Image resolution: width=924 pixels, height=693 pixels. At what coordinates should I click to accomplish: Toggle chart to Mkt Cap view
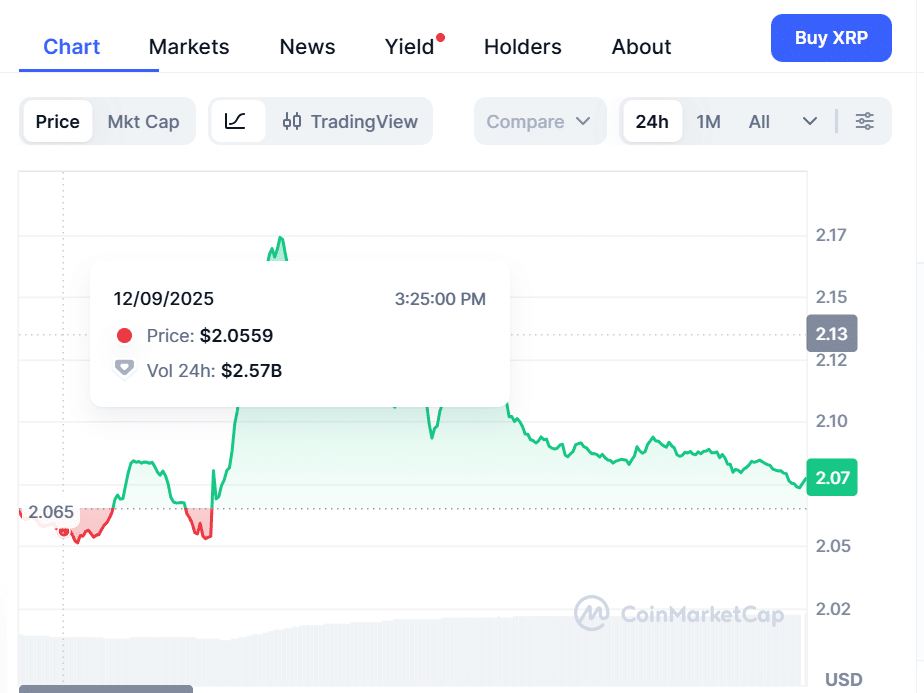(x=143, y=121)
